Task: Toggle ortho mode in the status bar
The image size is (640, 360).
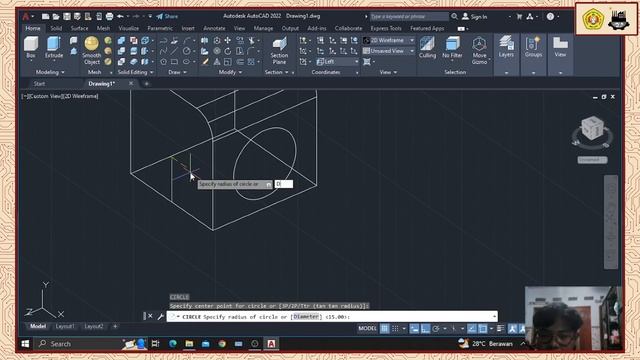Action: (x=425, y=329)
